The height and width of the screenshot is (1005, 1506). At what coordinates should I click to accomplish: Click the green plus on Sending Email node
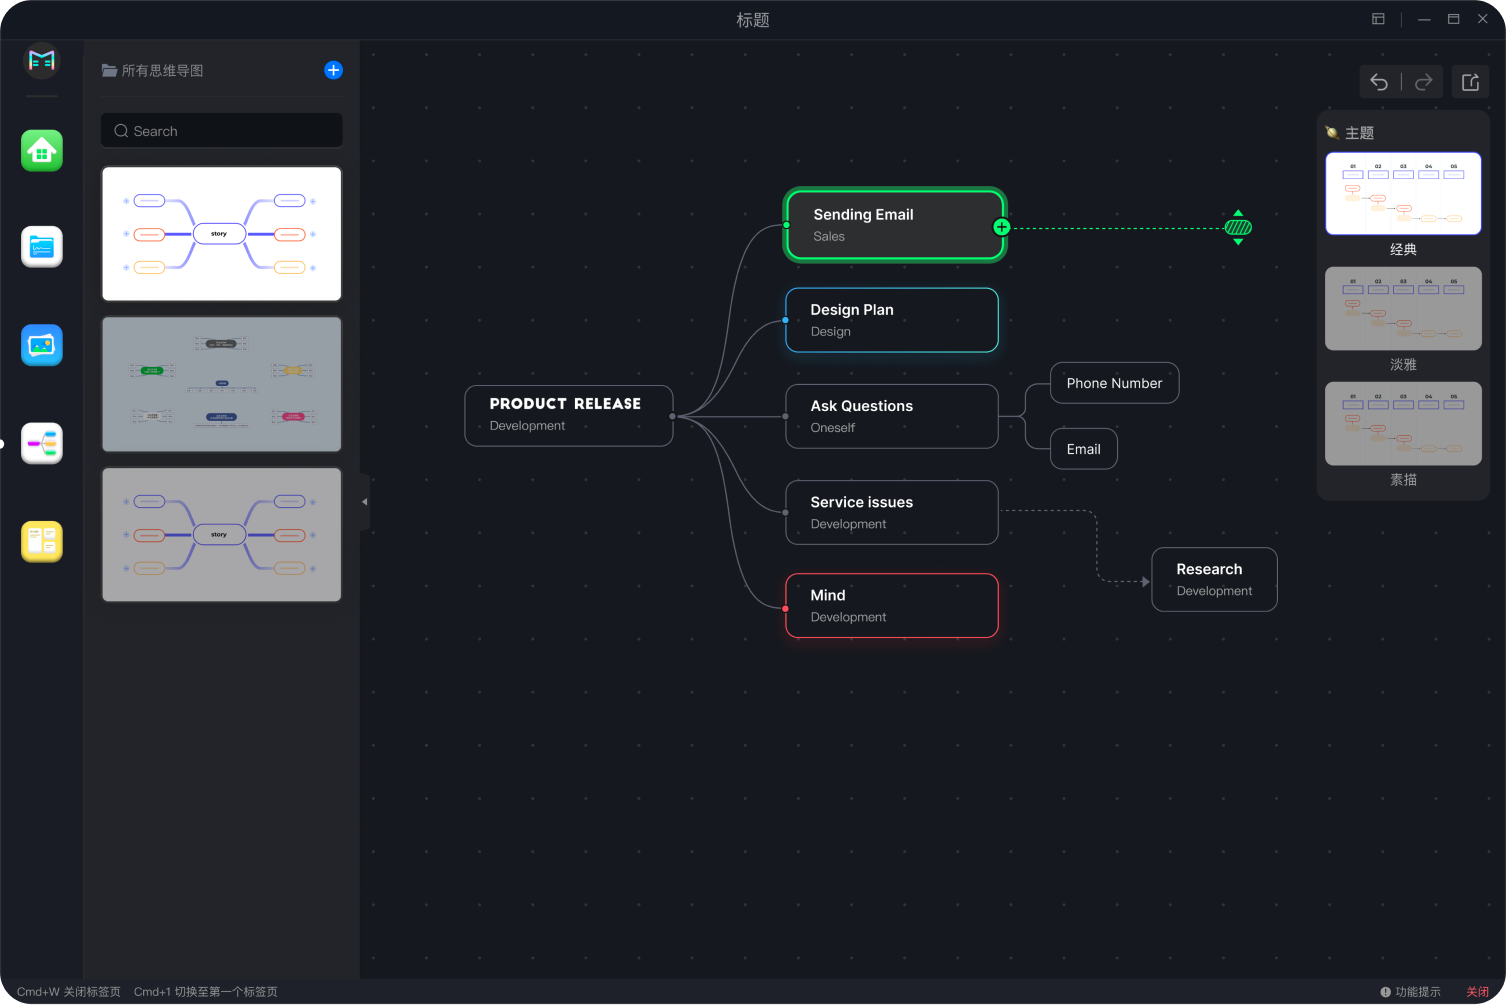click(1001, 227)
